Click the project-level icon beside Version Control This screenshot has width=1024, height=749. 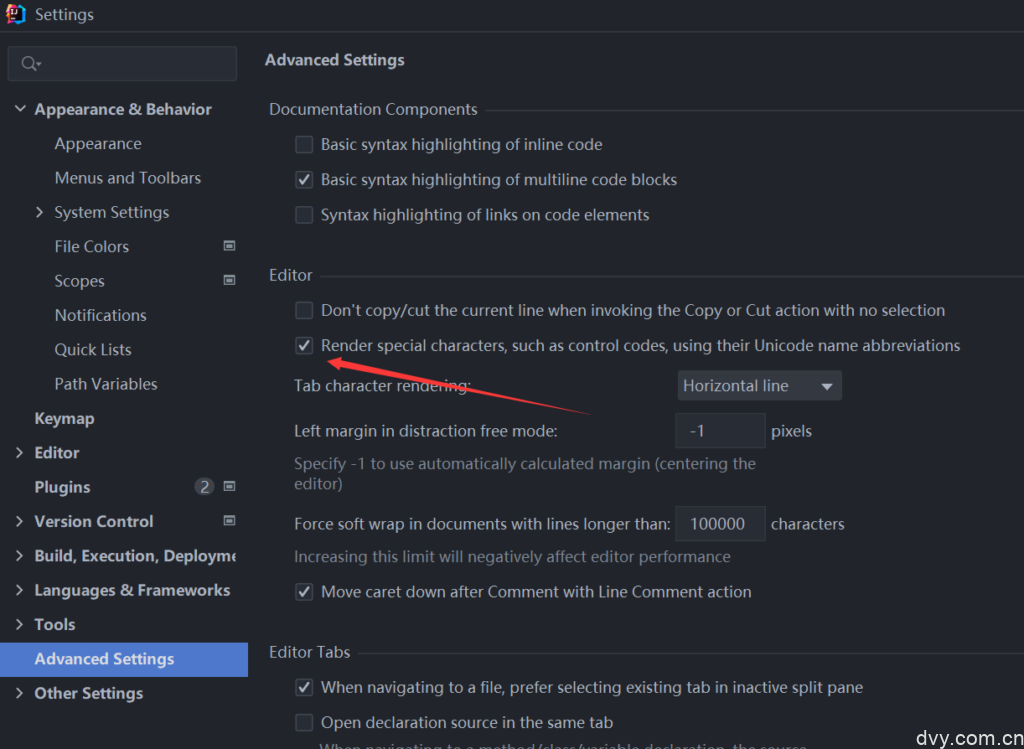click(x=229, y=521)
